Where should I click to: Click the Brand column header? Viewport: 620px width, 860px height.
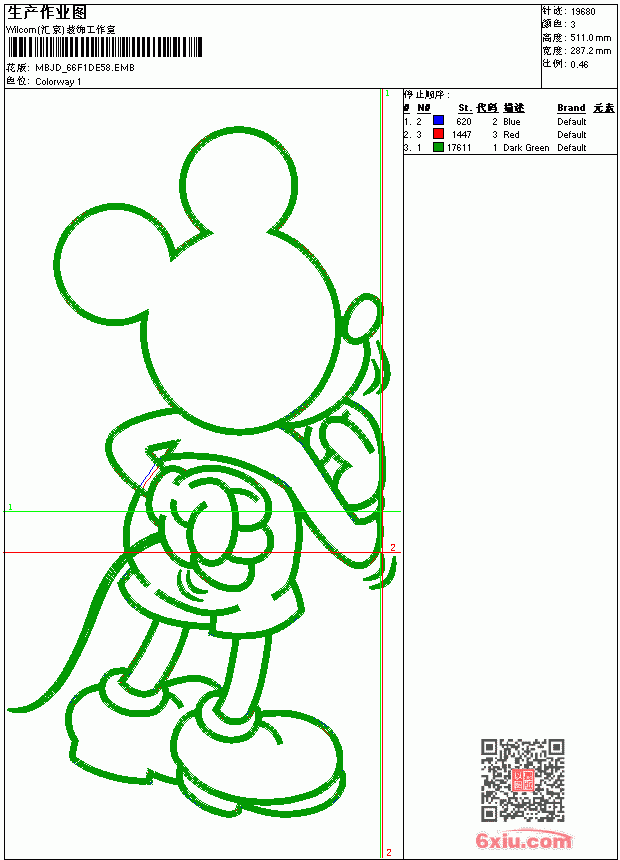click(571, 108)
